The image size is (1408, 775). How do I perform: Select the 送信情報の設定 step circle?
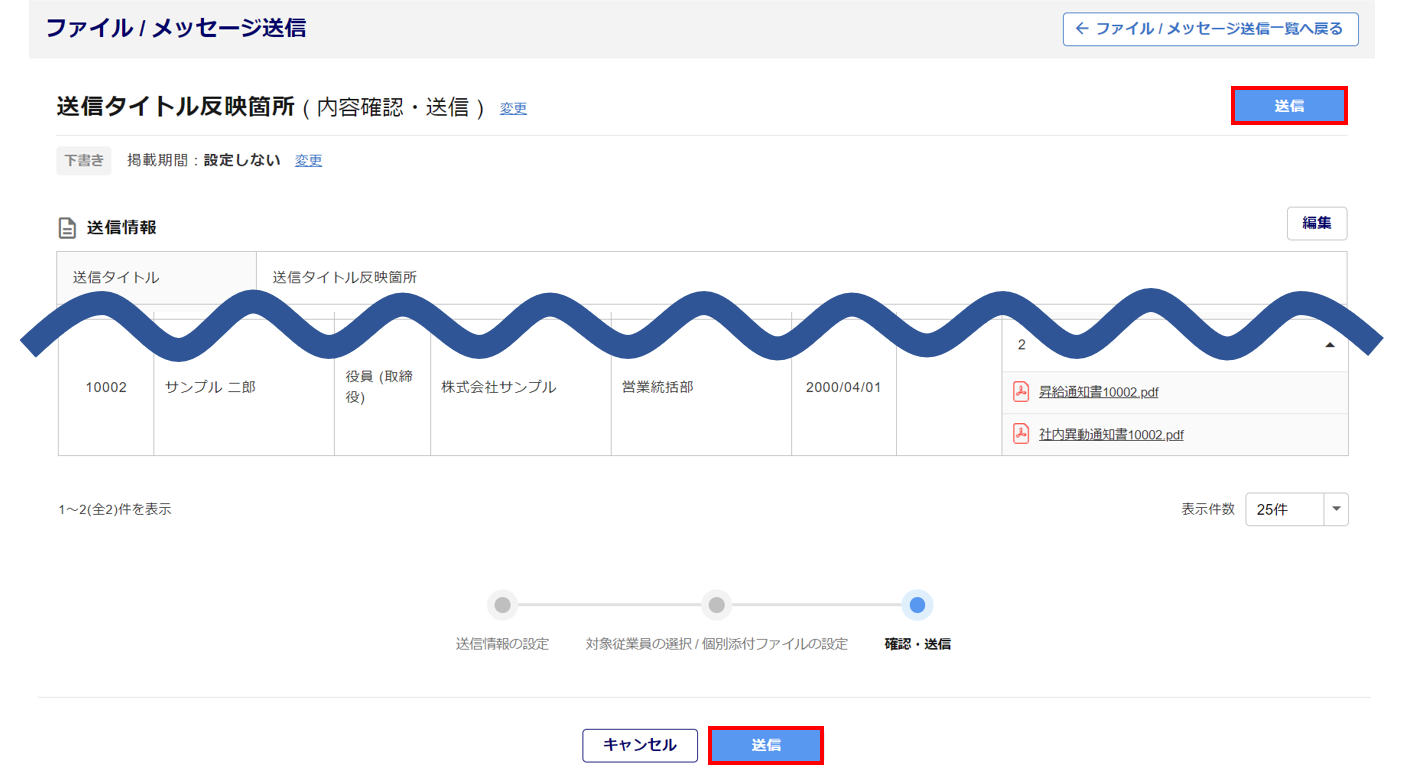click(502, 605)
